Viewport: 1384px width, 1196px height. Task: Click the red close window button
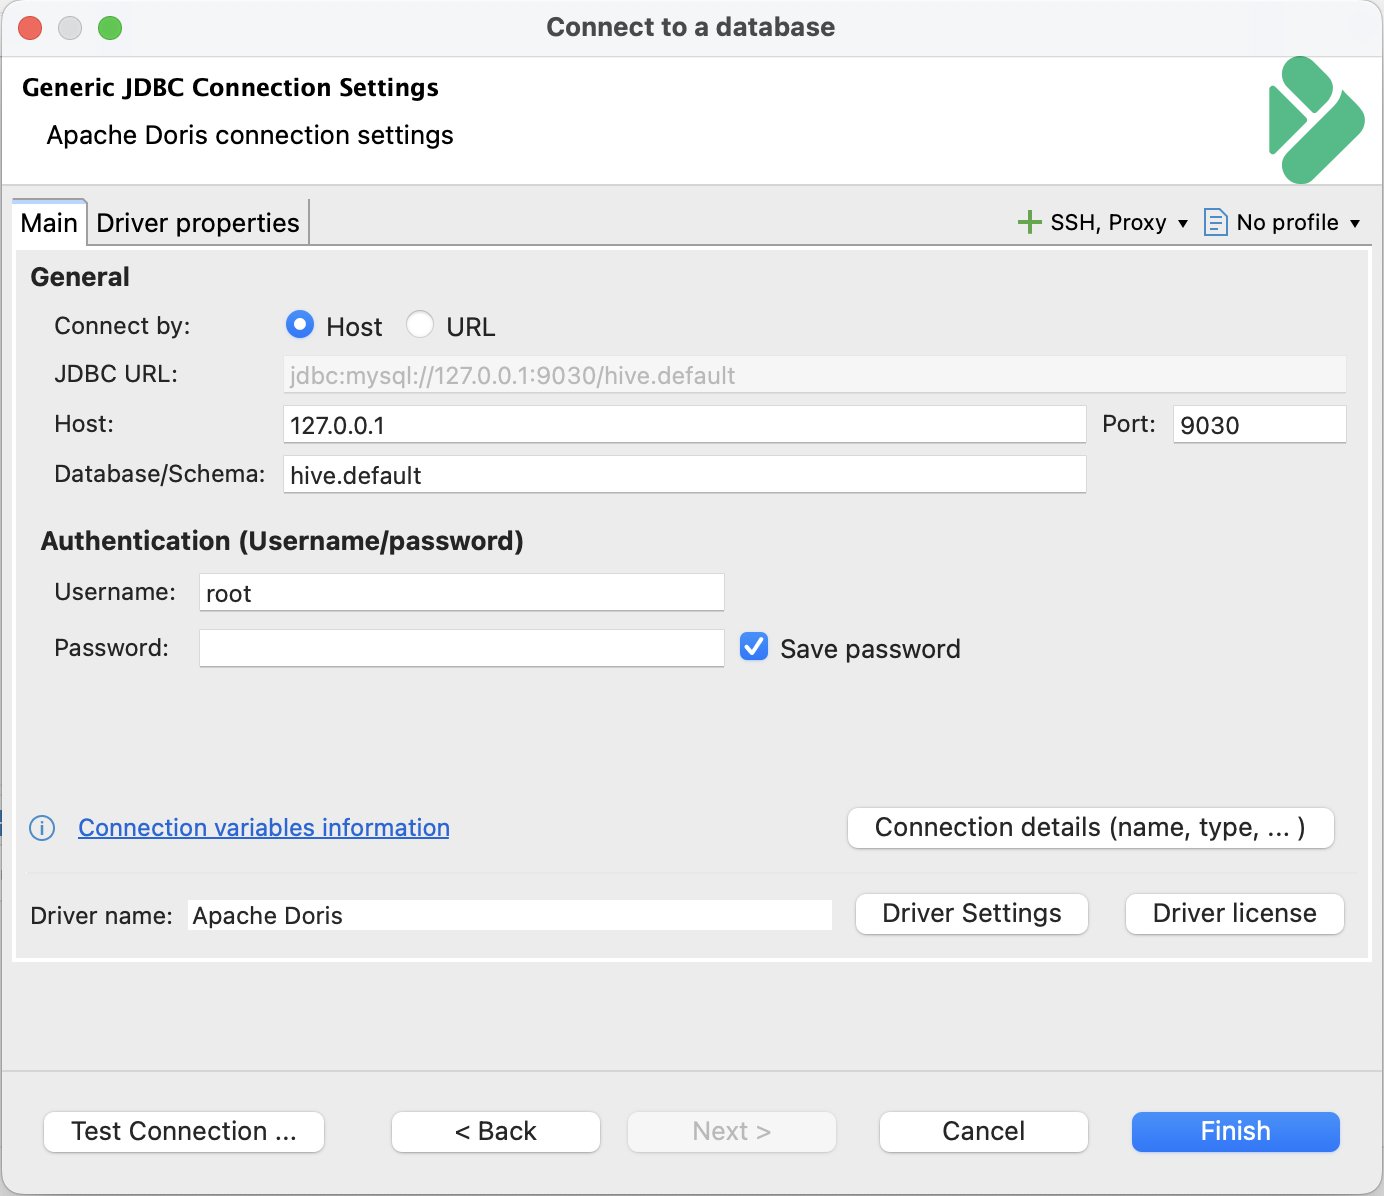click(30, 27)
